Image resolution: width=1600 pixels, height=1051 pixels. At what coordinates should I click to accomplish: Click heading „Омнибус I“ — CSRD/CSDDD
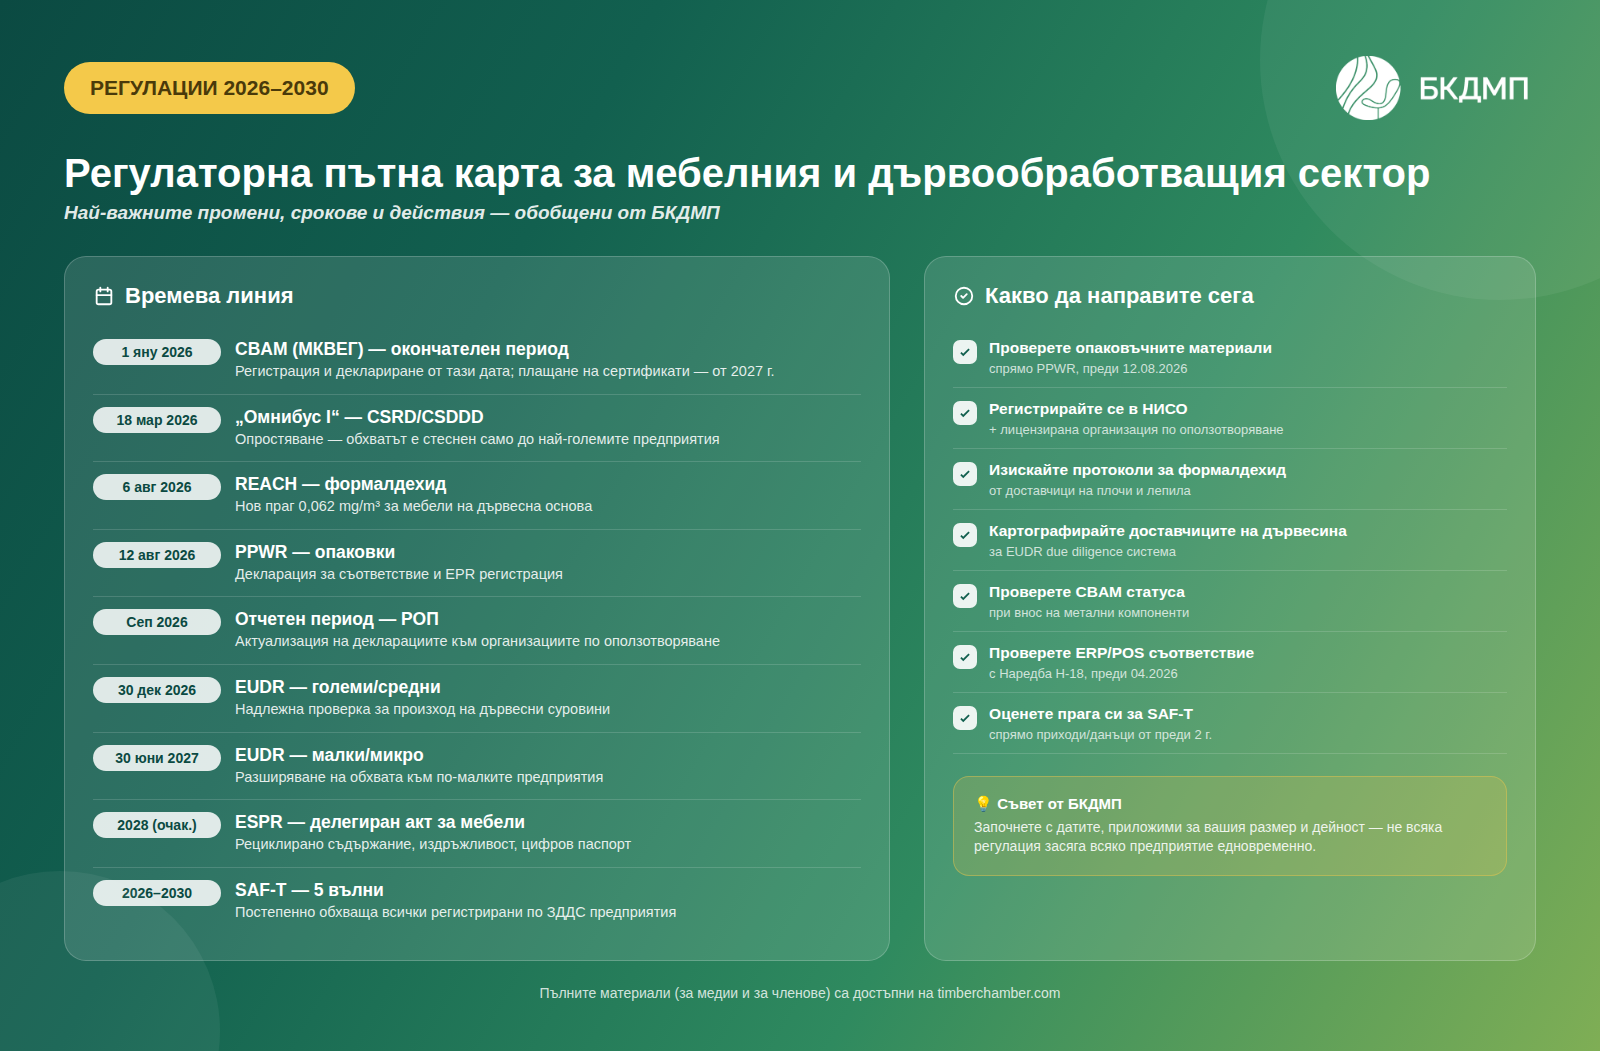tap(359, 417)
